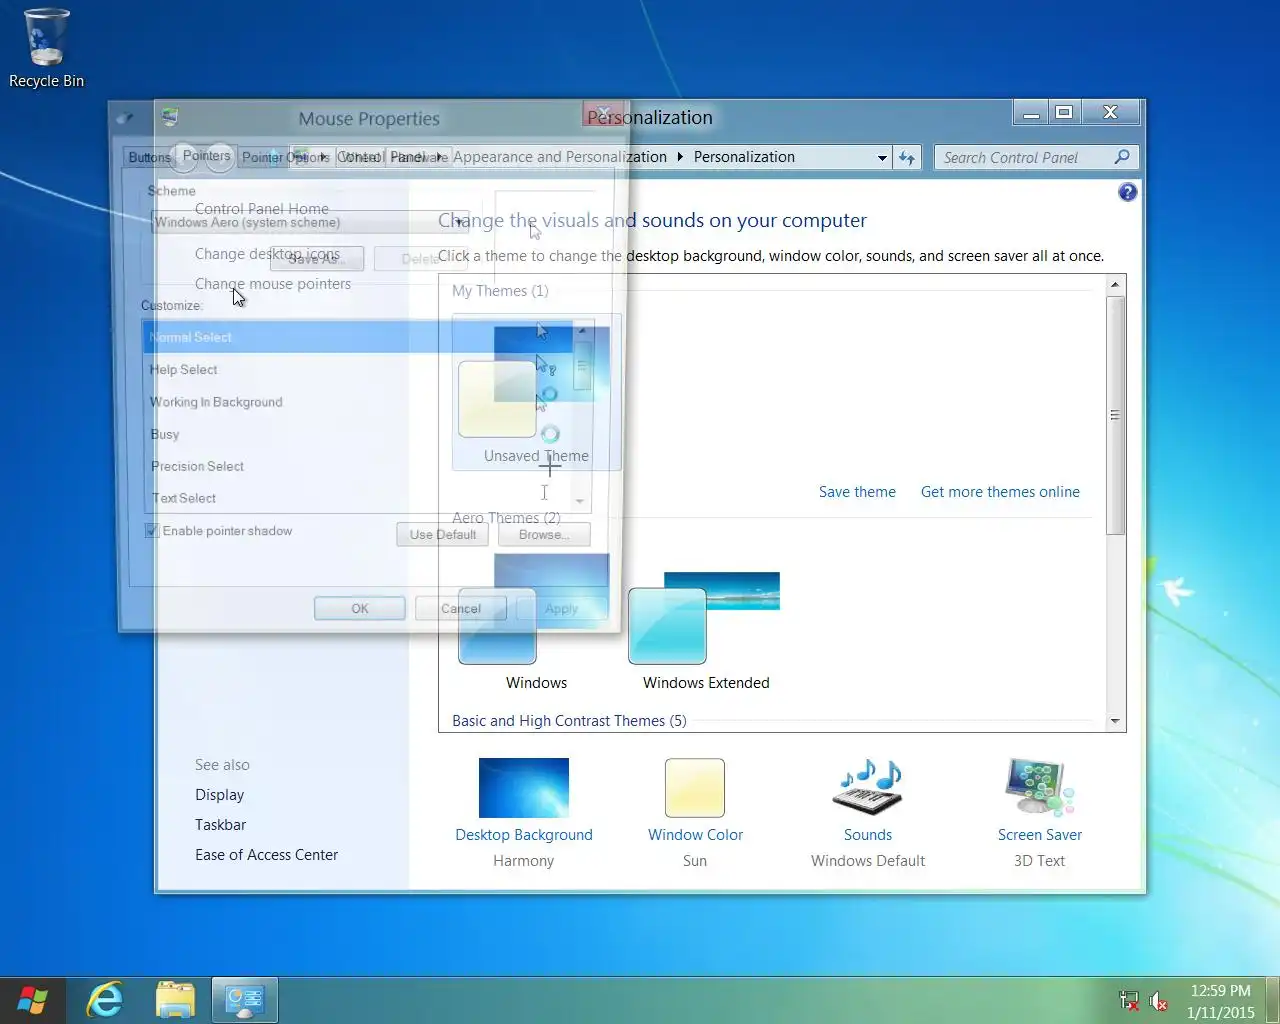Select Normal Select pointer row
Screen dimensions: 1280x1024
pos(358,337)
